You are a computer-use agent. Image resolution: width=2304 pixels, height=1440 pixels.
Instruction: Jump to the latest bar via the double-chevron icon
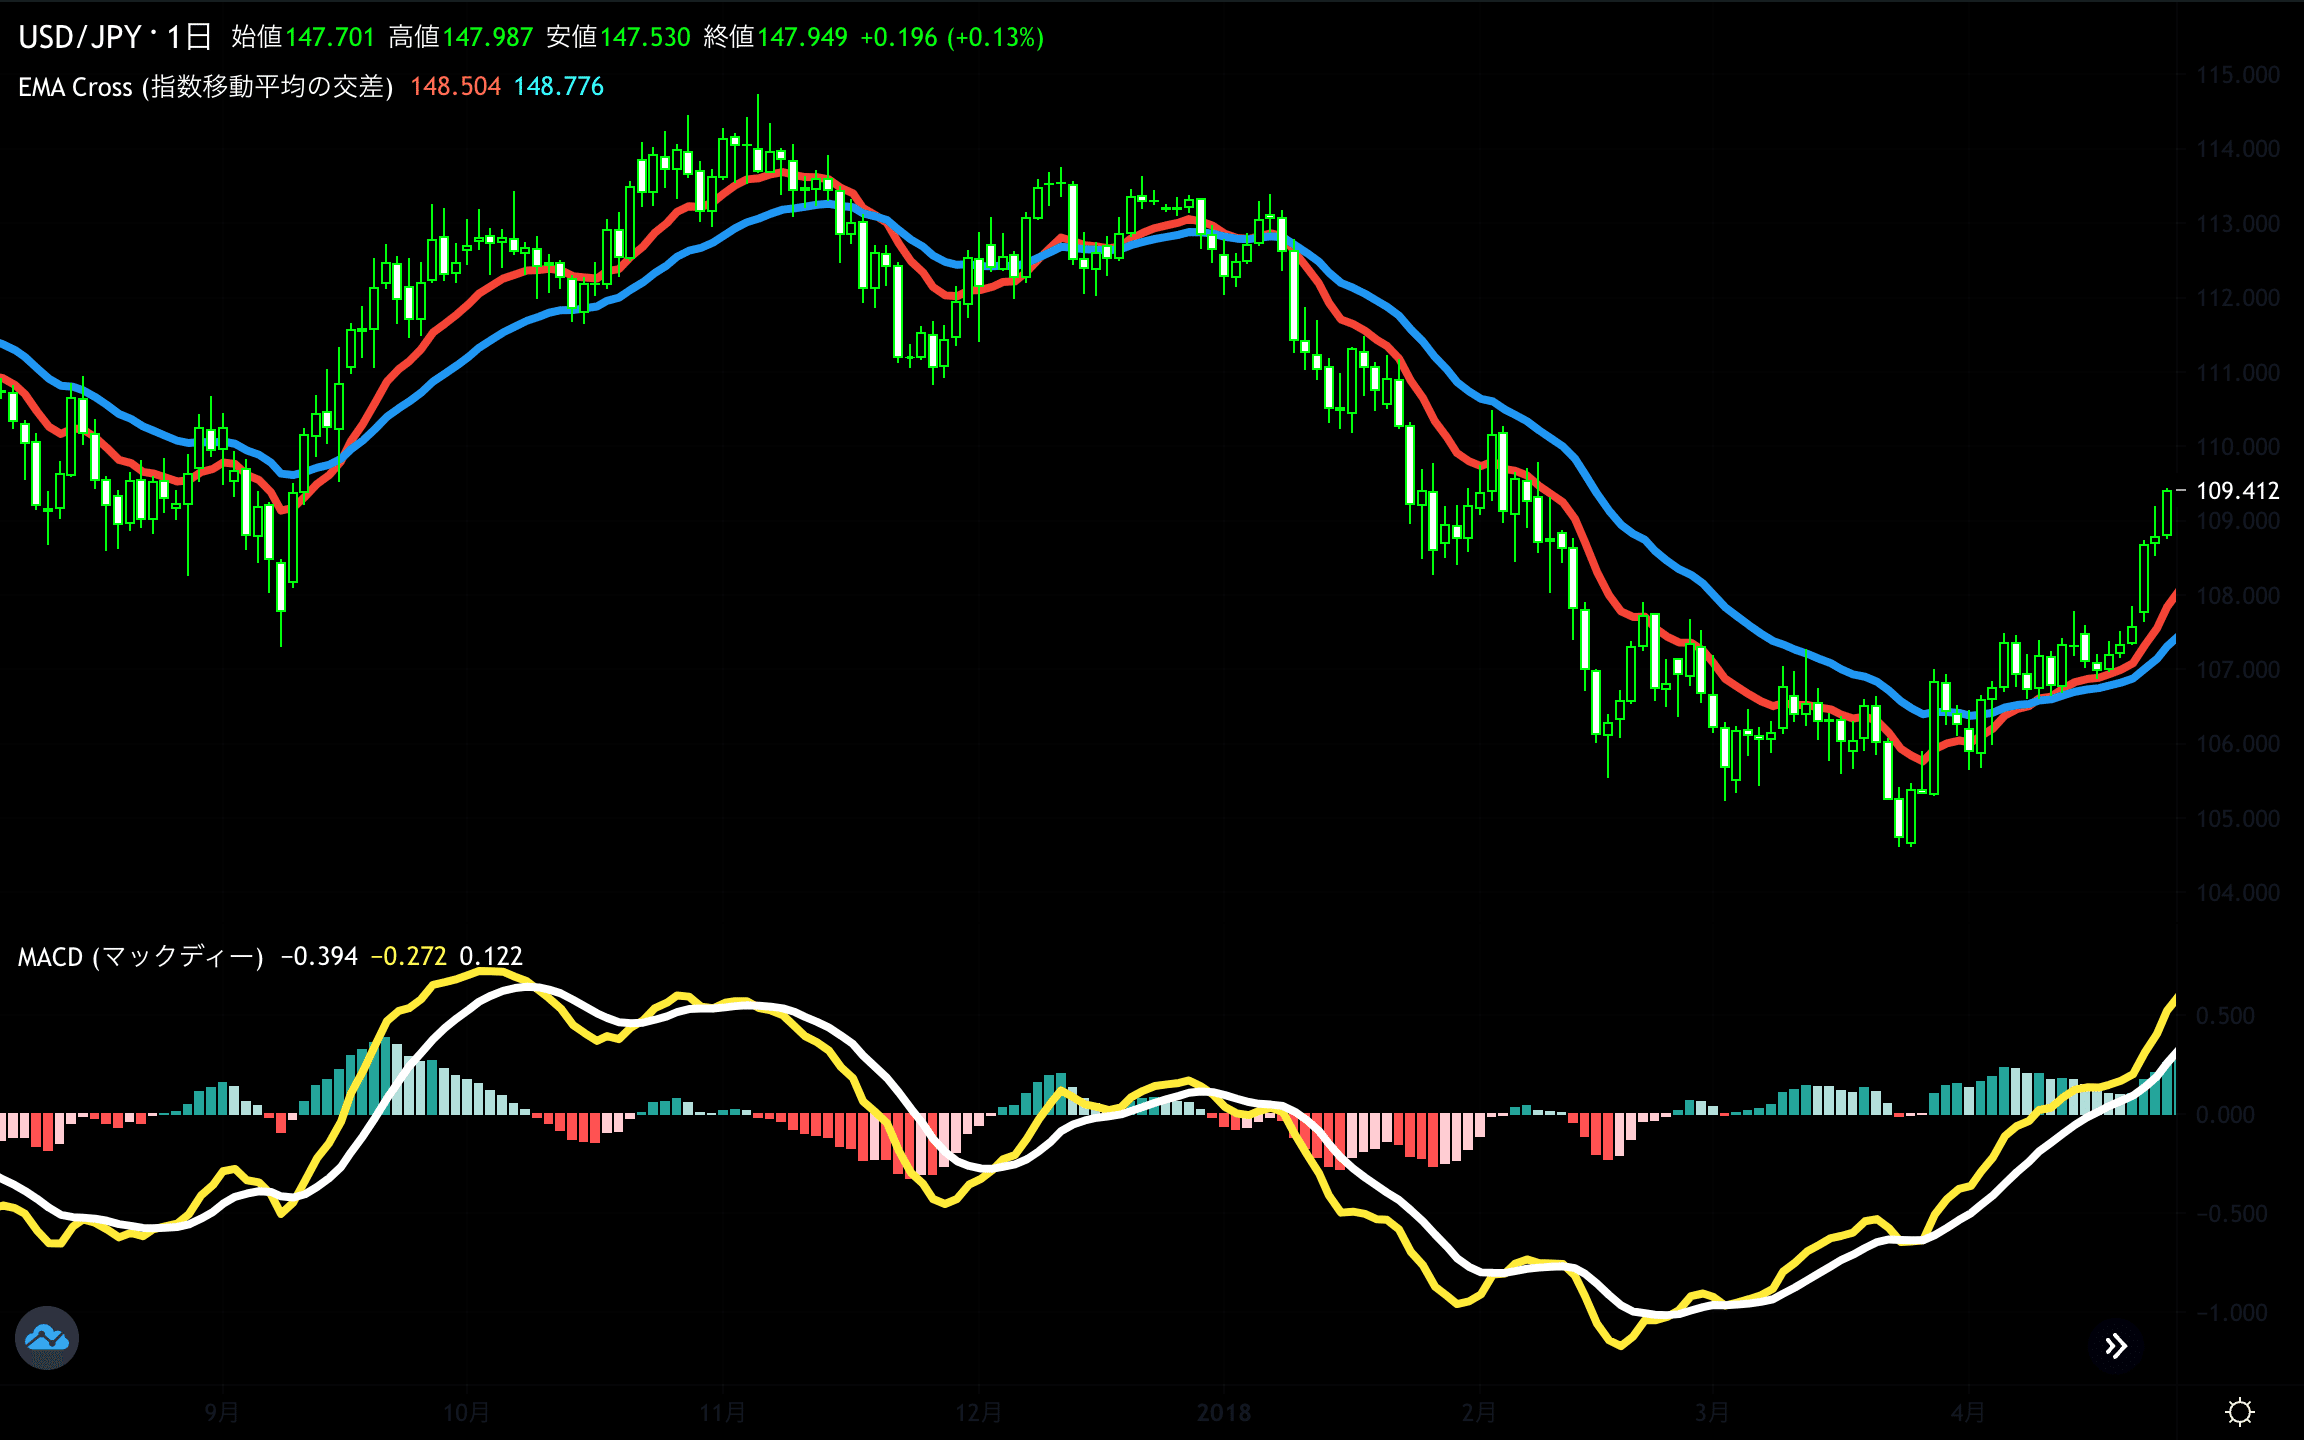pyautogui.click(x=2116, y=1346)
